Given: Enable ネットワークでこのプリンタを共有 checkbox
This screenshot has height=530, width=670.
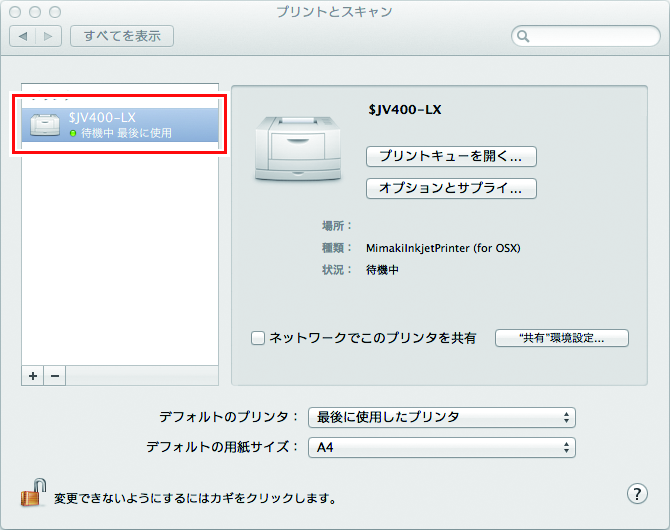Looking at the screenshot, I should point(258,338).
